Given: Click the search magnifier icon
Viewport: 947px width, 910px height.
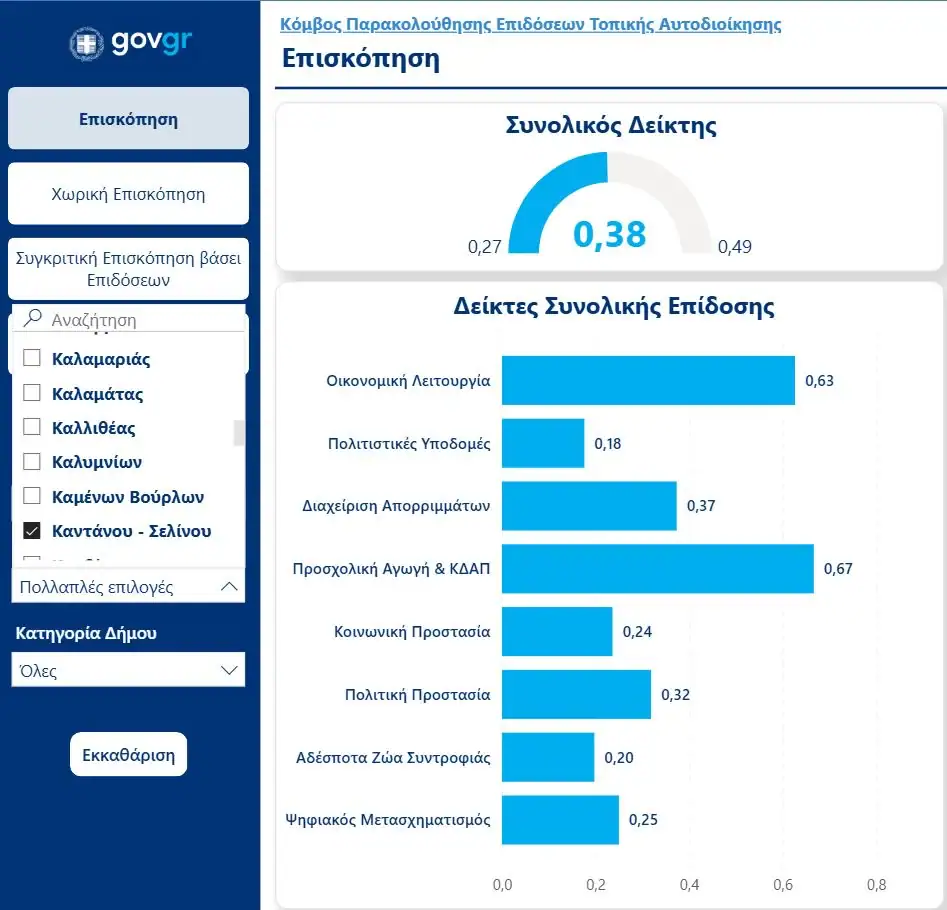Looking at the screenshot, I should click(x=33, y=319).
